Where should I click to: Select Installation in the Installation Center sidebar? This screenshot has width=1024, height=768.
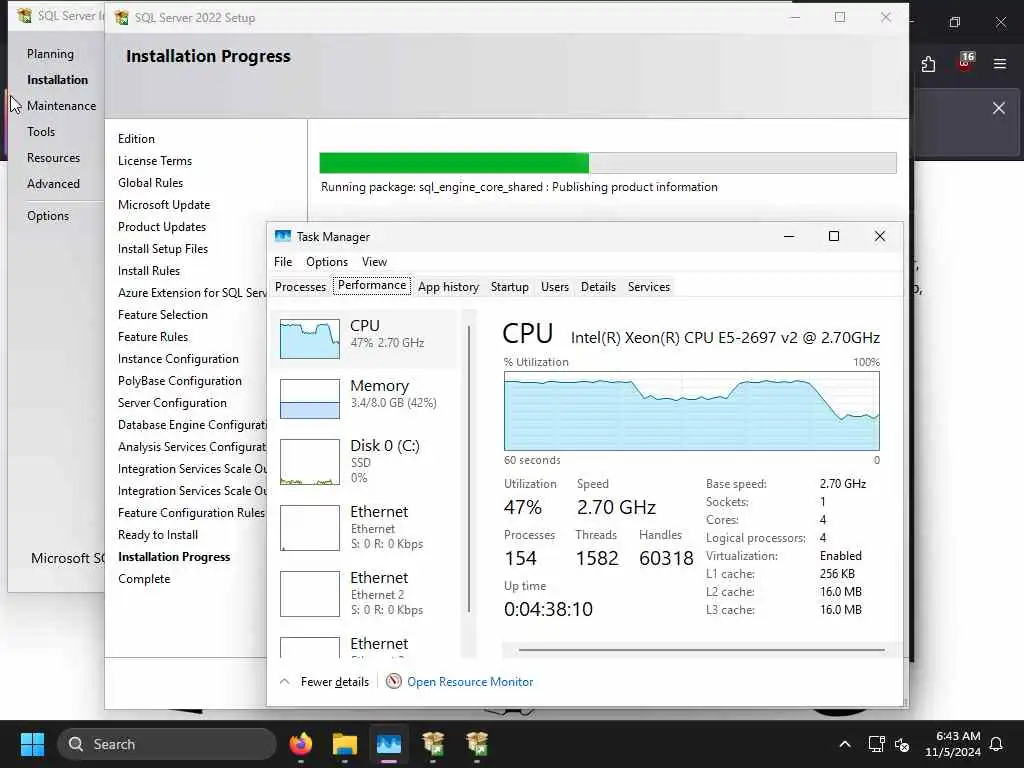[57, 80]
